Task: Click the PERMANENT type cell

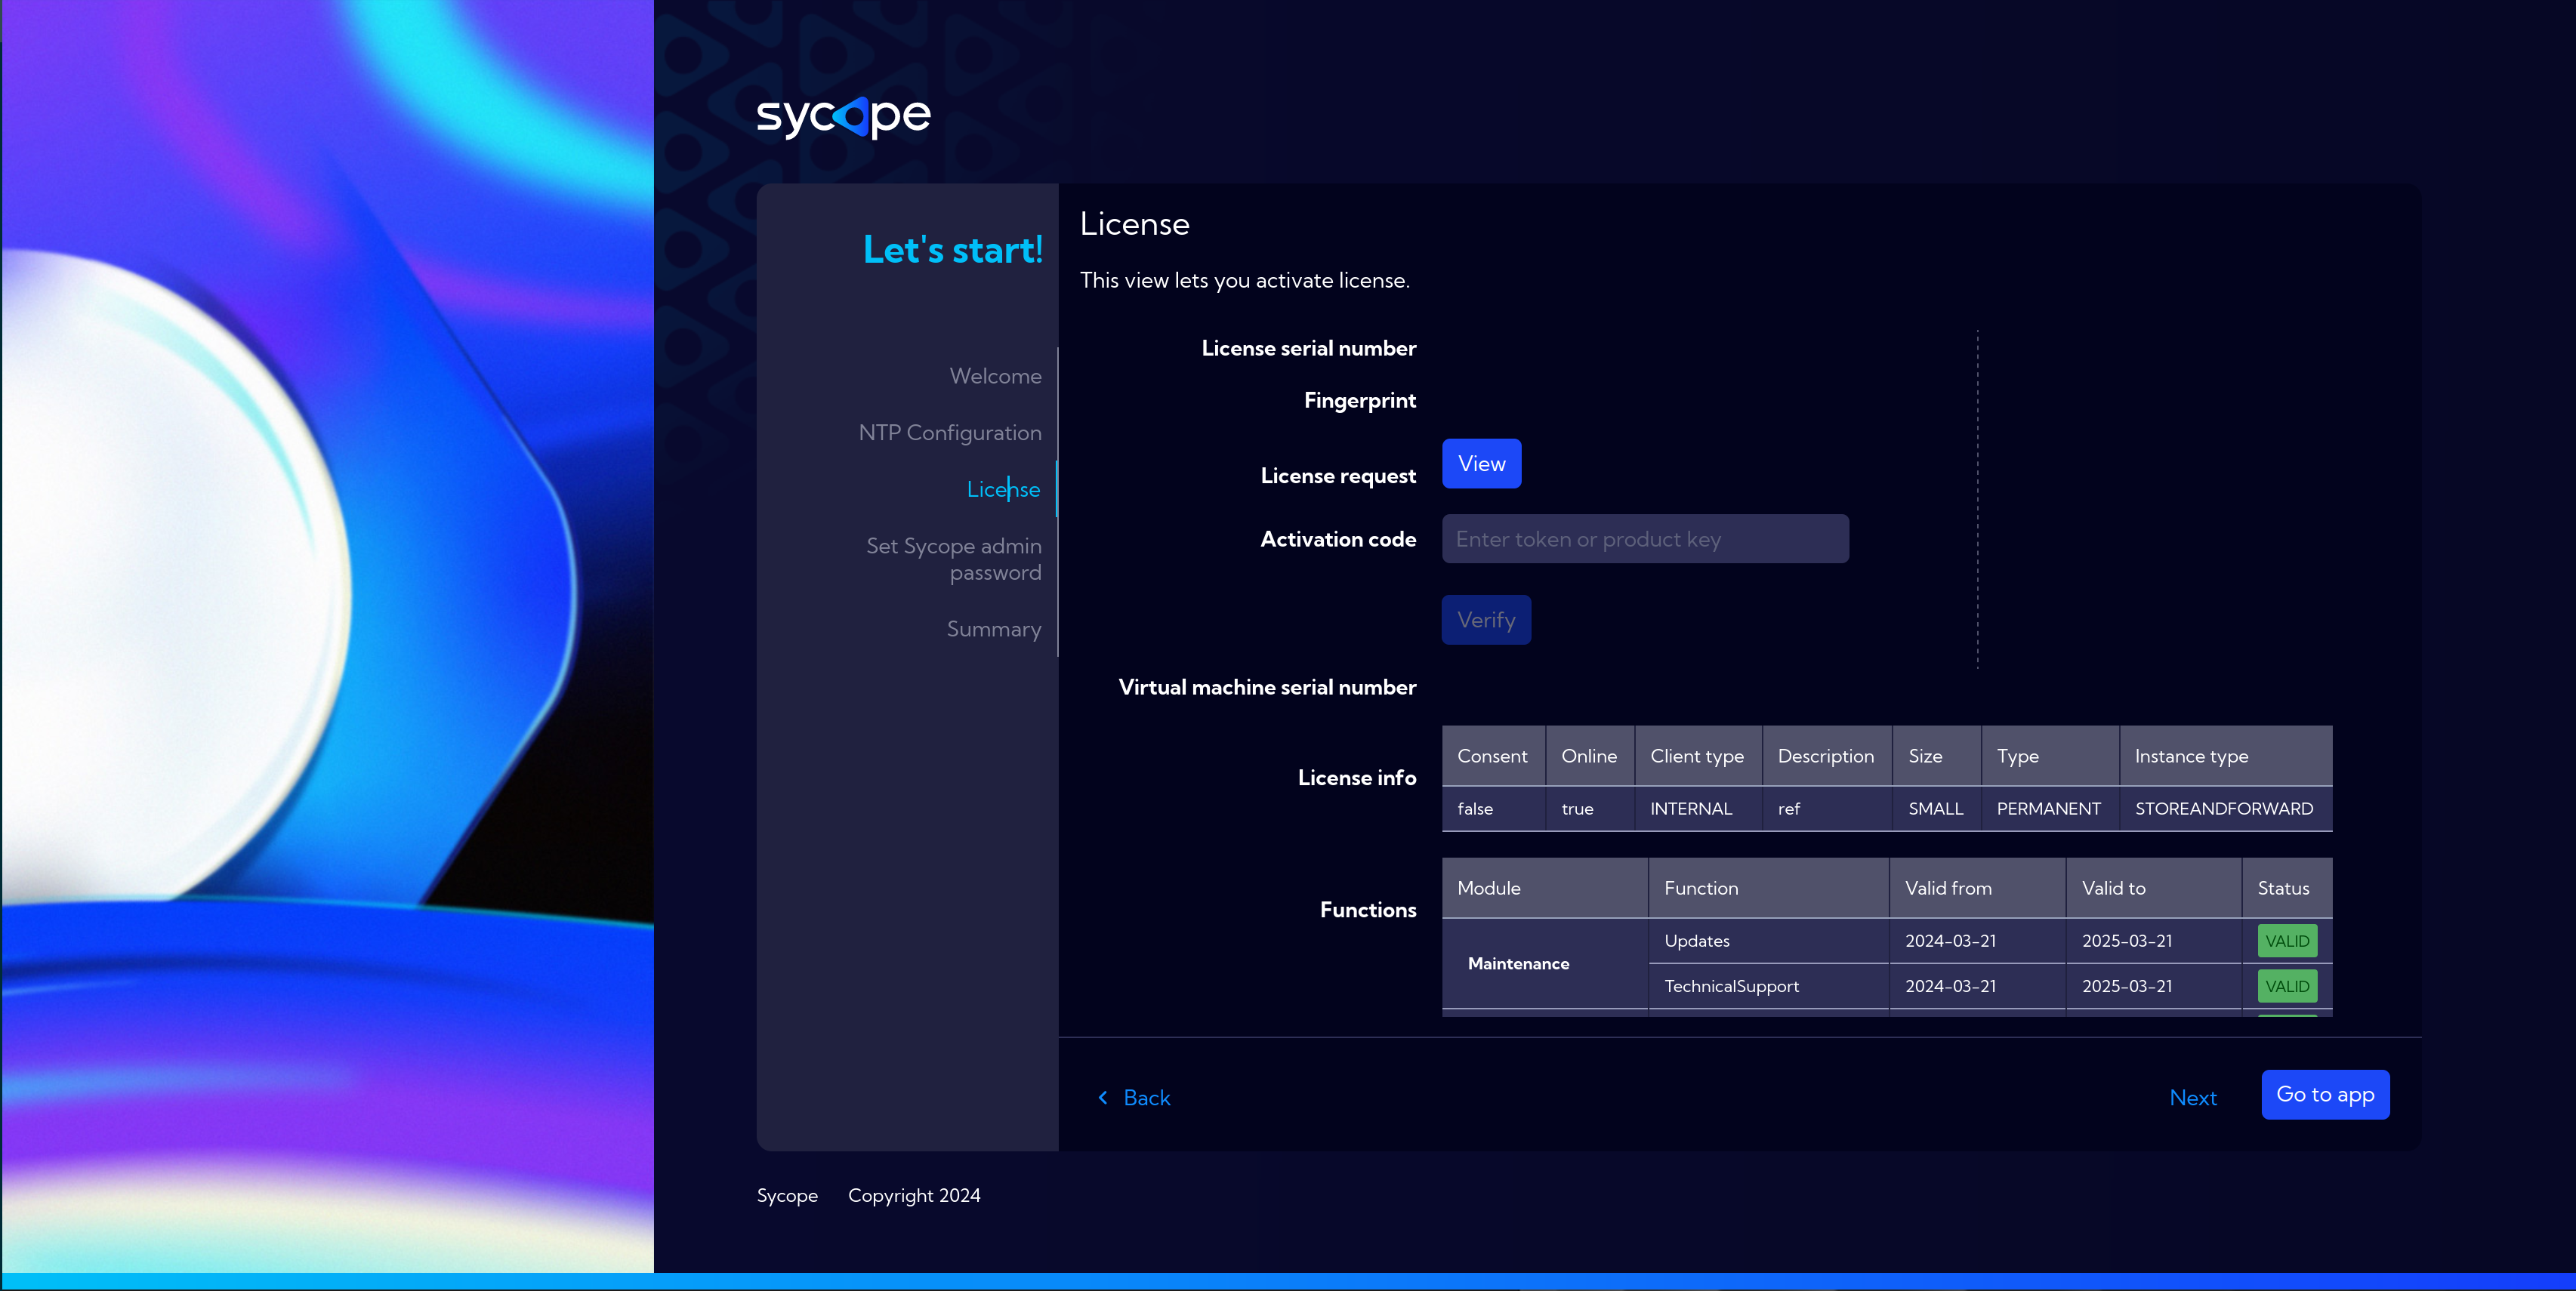Action: pos(2049,808)
